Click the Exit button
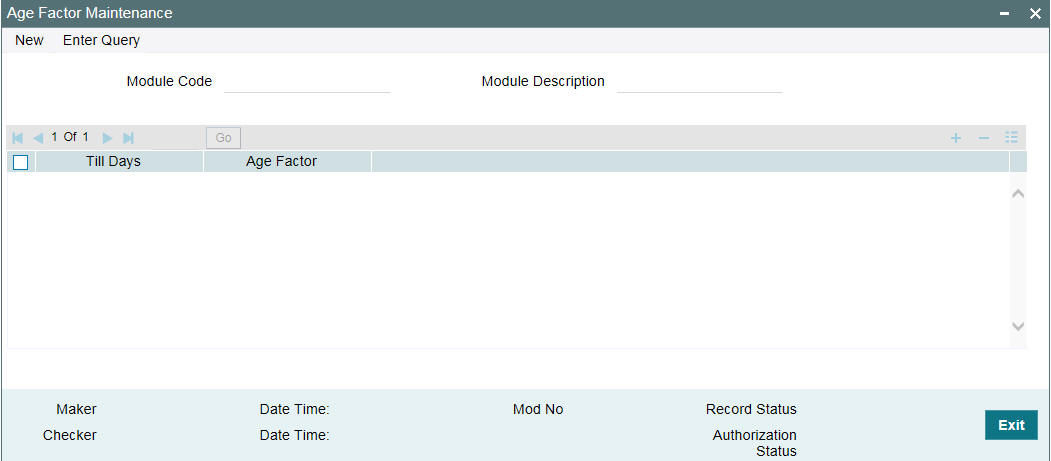 (x=1011, y=425)
